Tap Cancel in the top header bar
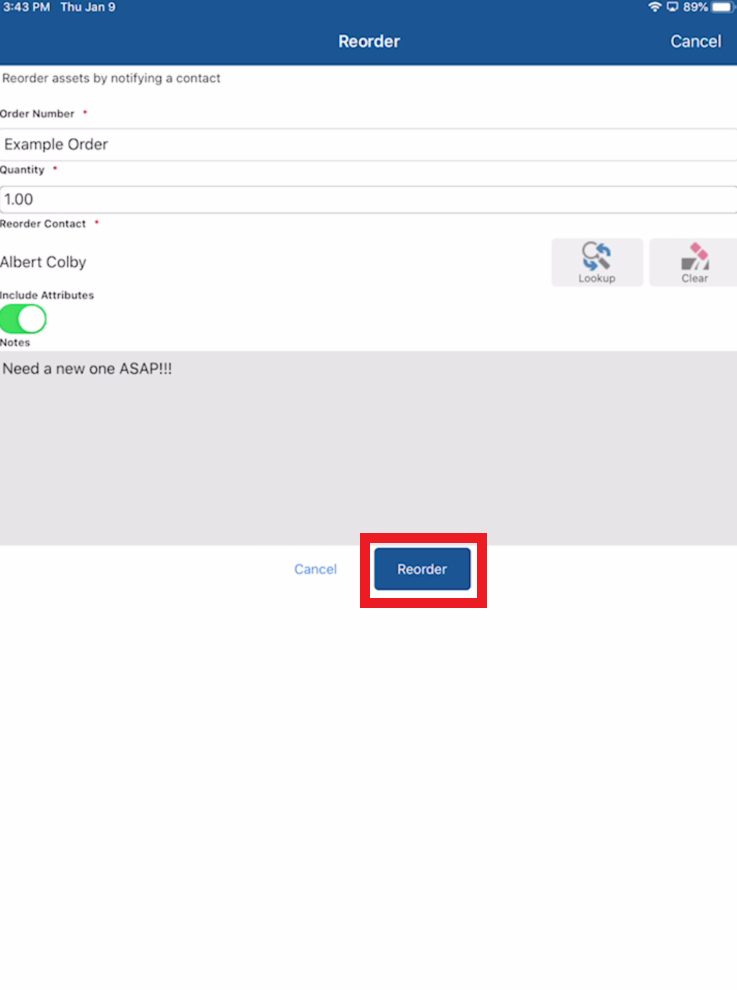Screen dimensions: 737x990 pyautogui.click(x=695, y=42)
